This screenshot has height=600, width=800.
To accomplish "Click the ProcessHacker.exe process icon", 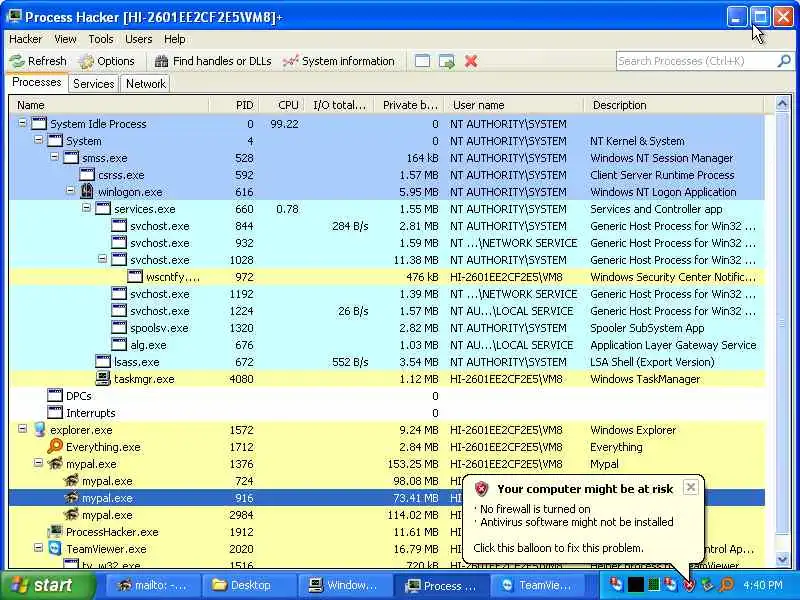I will click(x=55, y=532).
